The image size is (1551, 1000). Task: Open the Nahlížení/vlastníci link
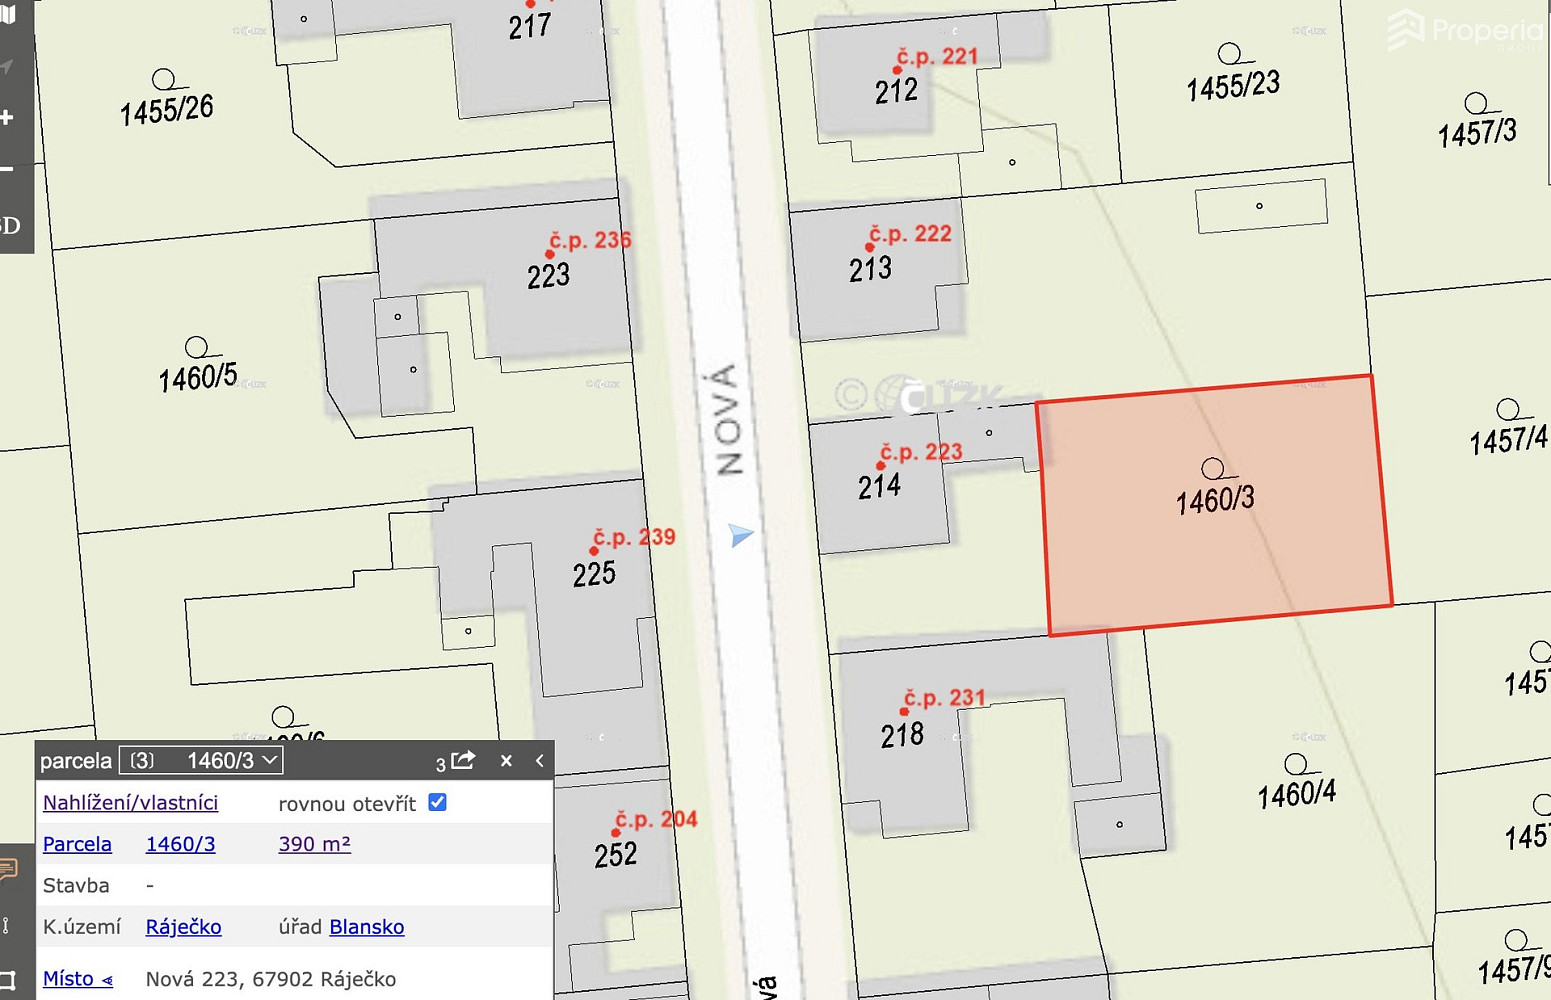point(130,803)
